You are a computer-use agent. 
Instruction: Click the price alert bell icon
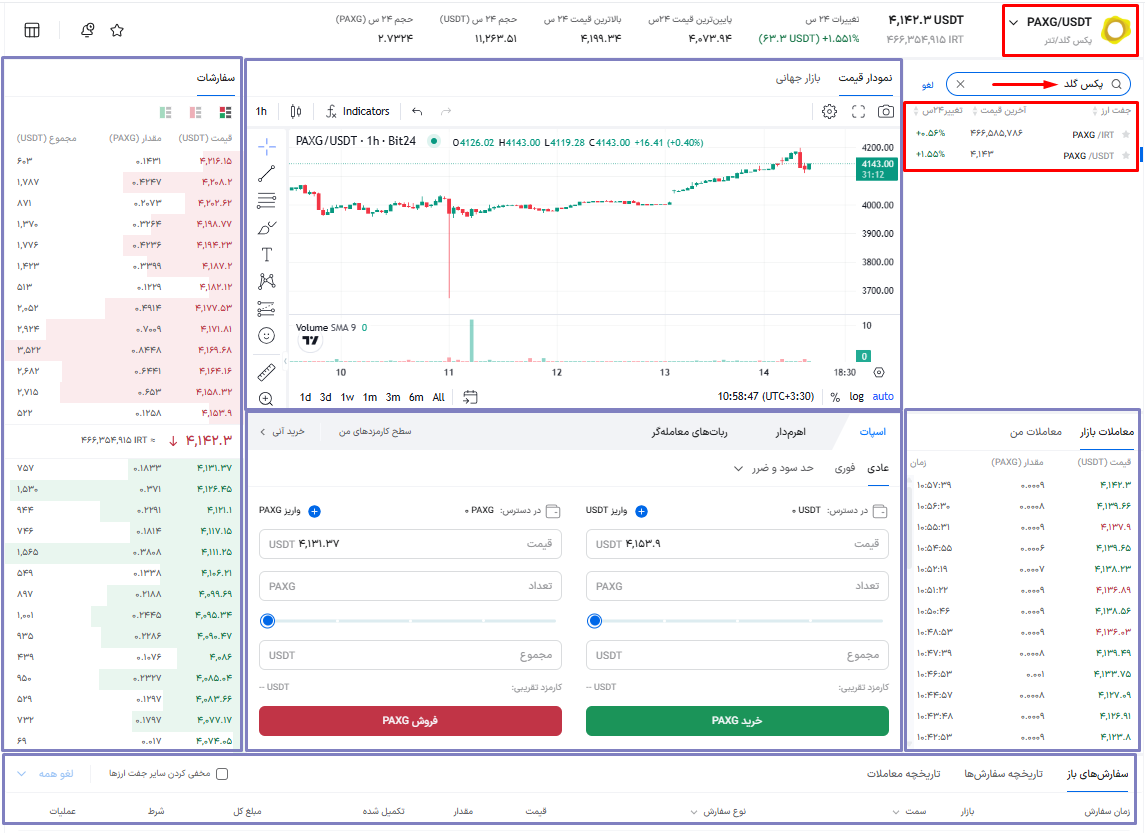pyautogui.click(x=88, y=30)
